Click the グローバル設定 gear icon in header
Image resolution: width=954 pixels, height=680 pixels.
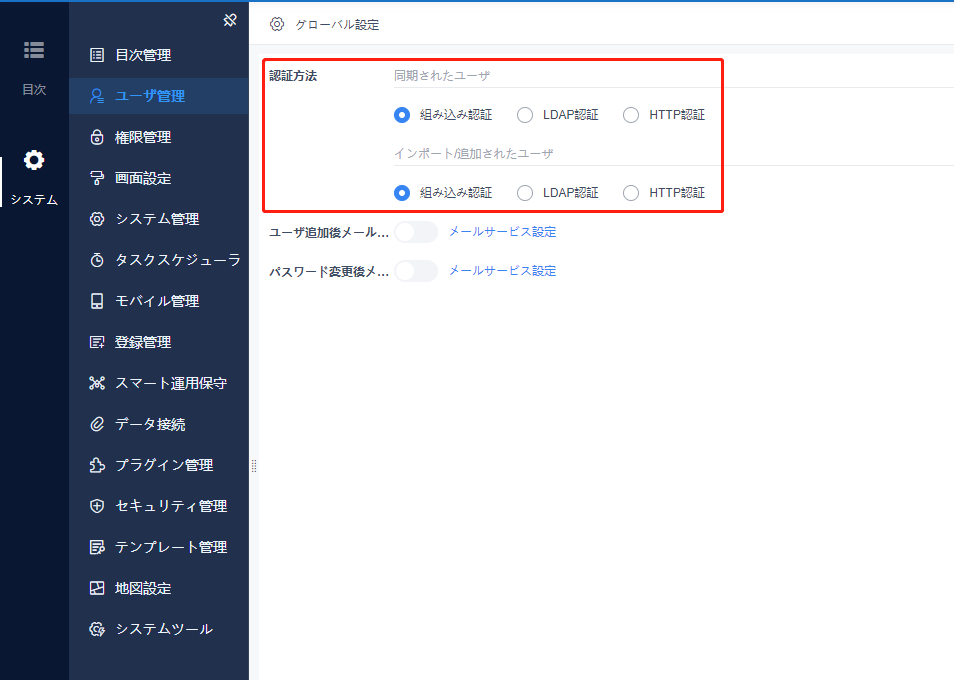277,24
